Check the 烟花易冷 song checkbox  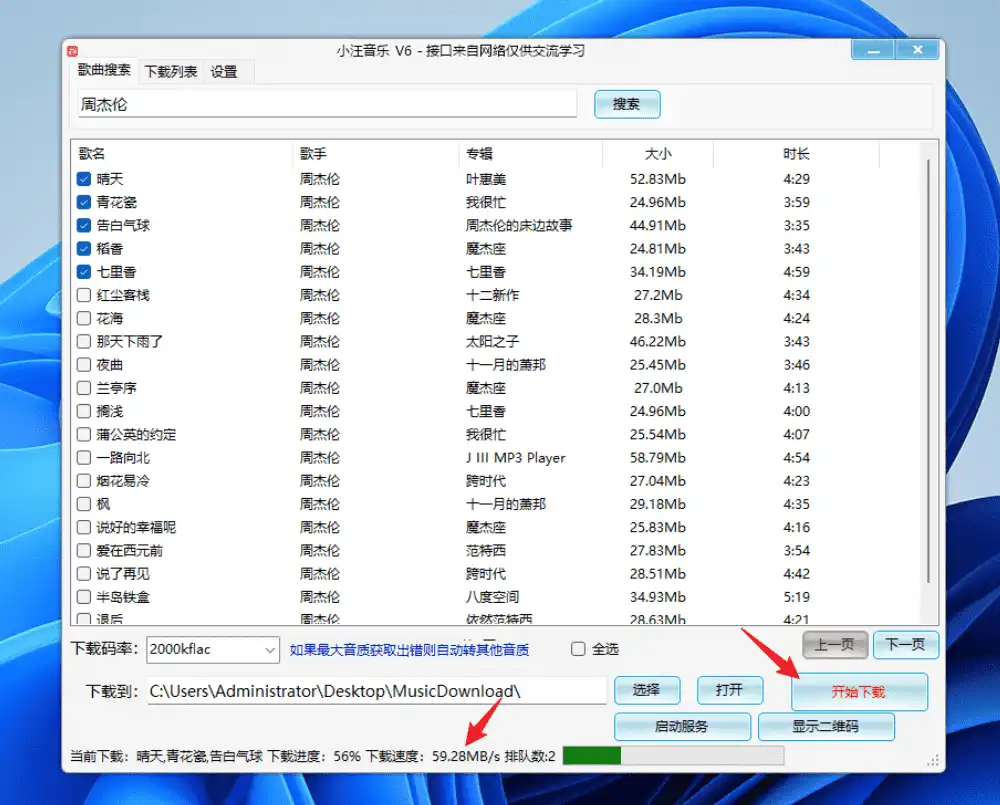click(x=84, y=481)
